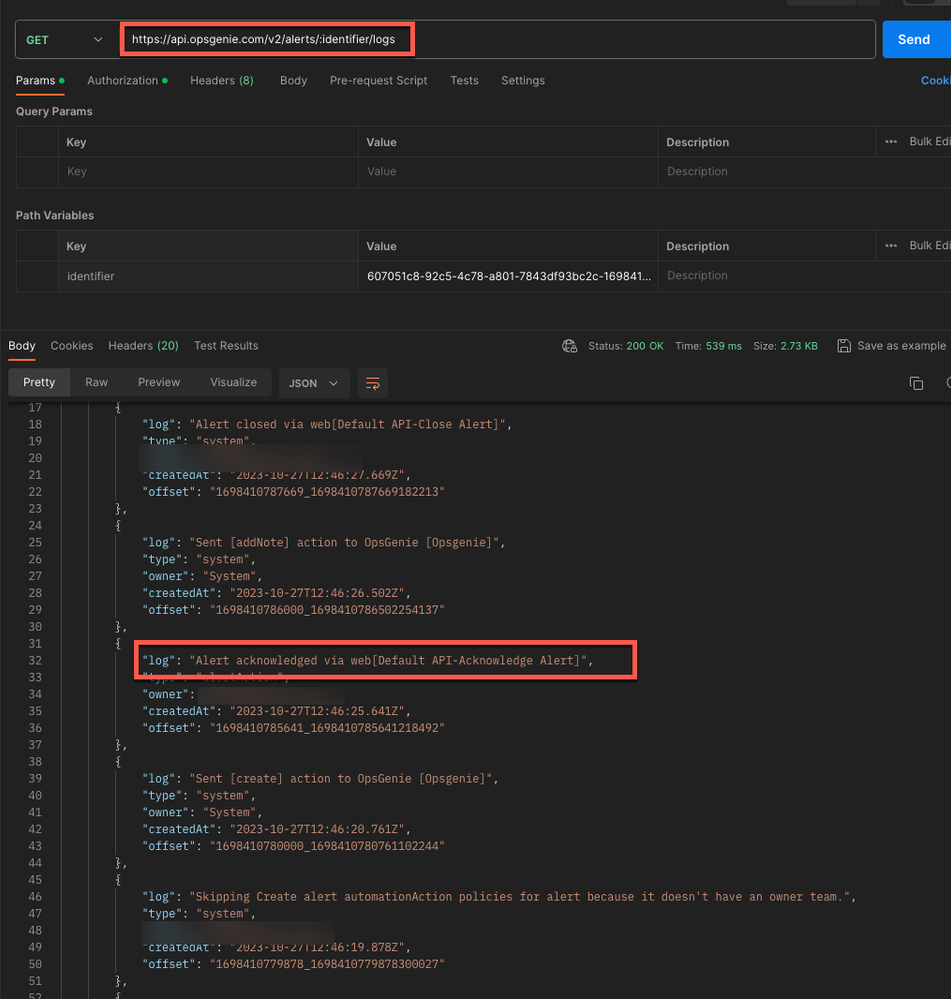This screenshot has width=951, height=999.
Task: Open the request Headers (8) tab
Action: pyautogui.click(x=222, y=81)
